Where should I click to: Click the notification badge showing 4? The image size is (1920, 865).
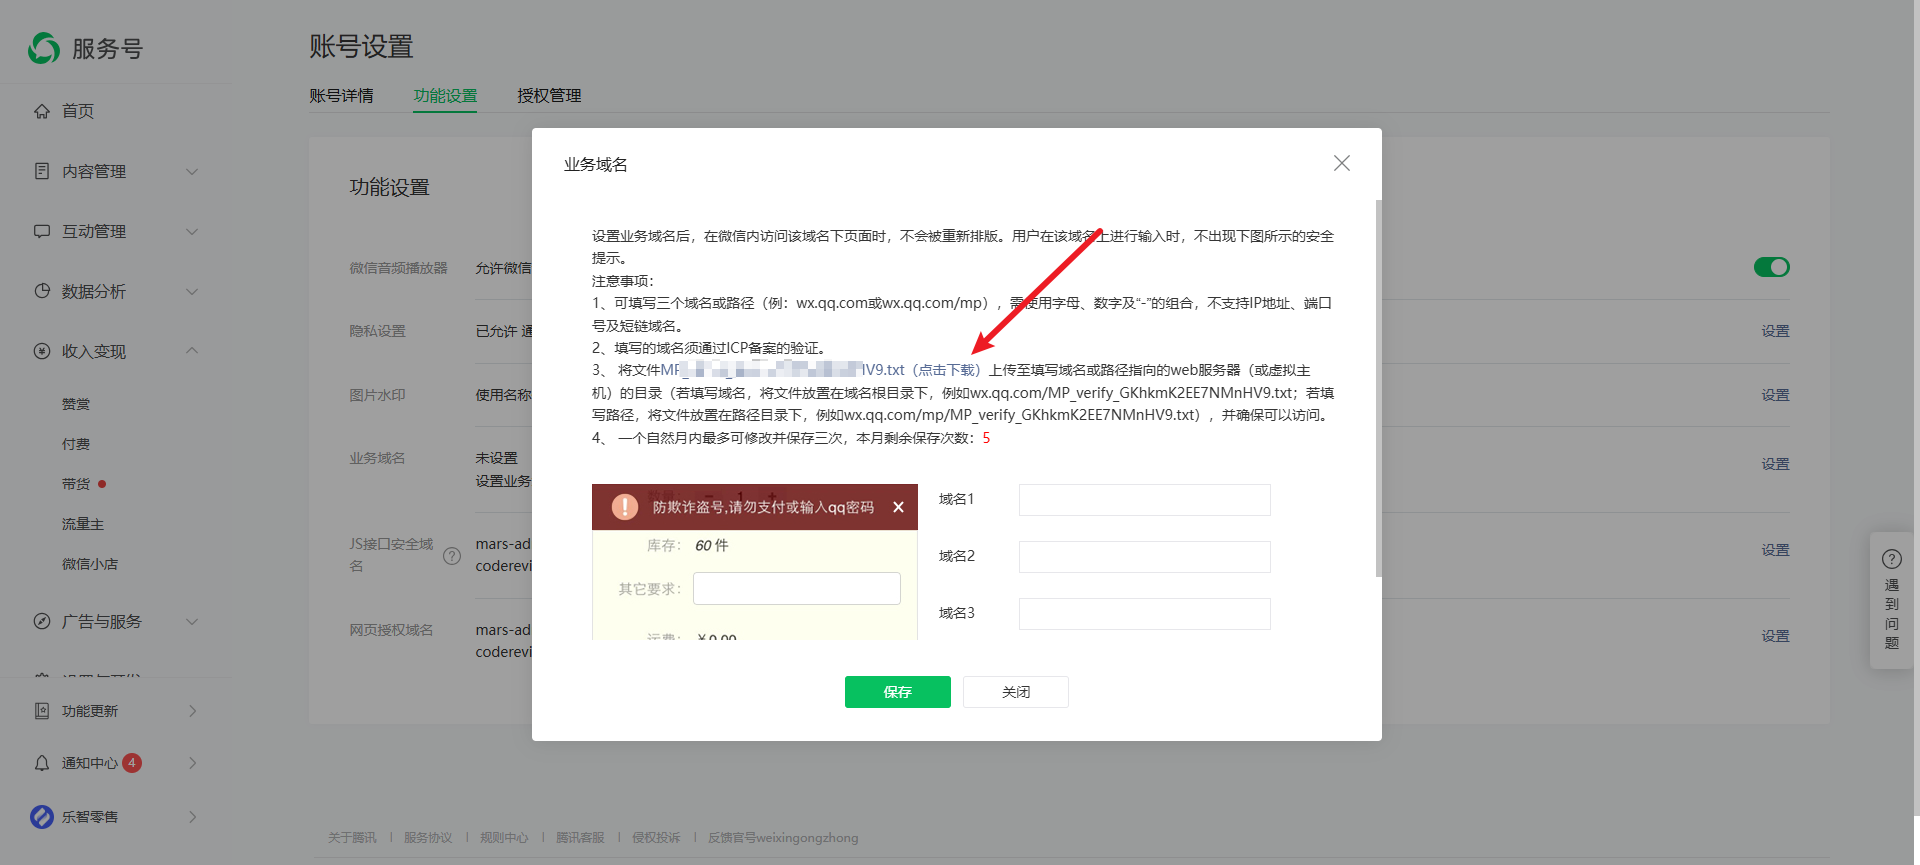point(132,763)
